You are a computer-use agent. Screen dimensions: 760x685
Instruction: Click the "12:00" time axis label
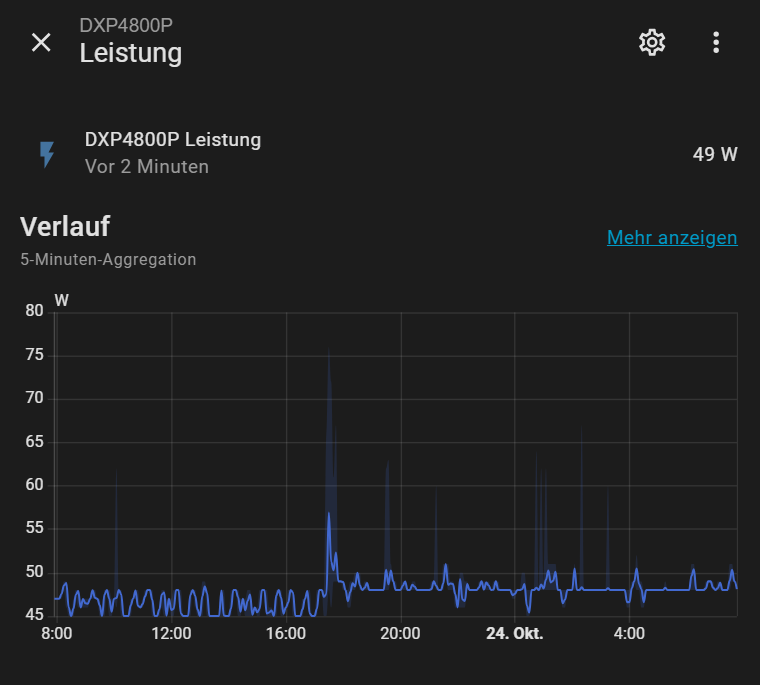171,633
